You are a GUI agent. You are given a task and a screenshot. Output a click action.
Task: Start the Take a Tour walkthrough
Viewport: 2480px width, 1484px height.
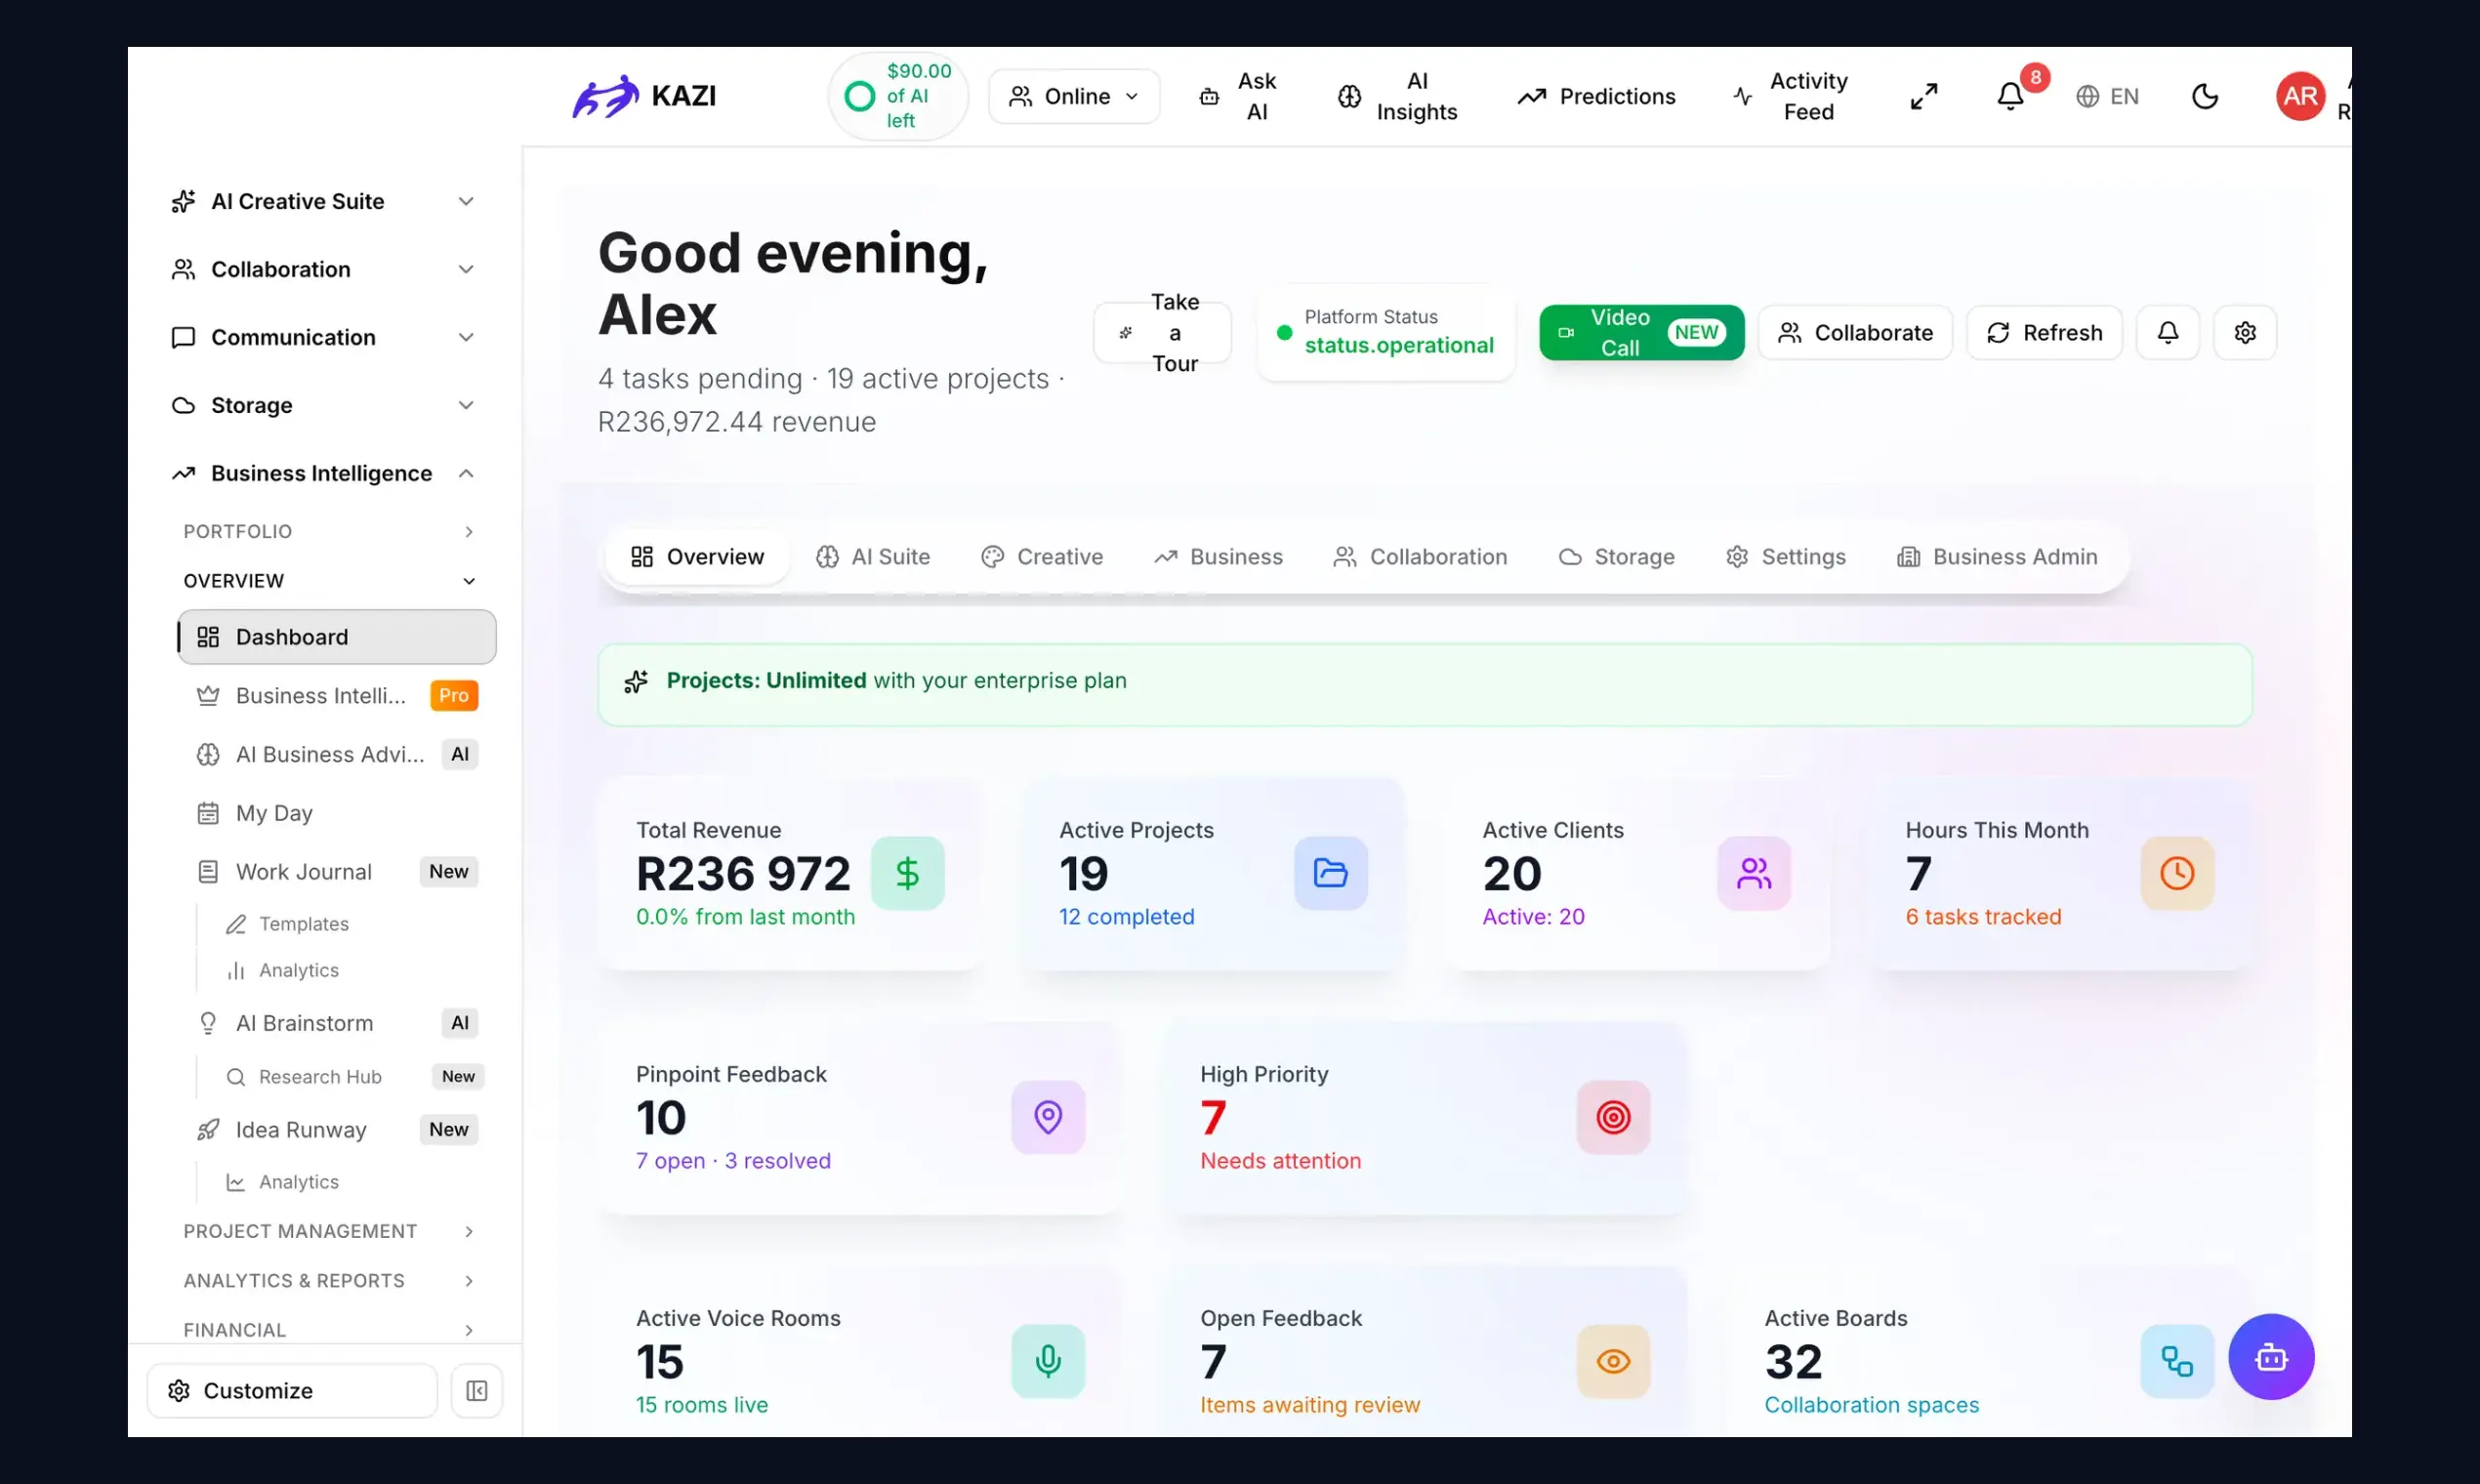pos(1162,332)
